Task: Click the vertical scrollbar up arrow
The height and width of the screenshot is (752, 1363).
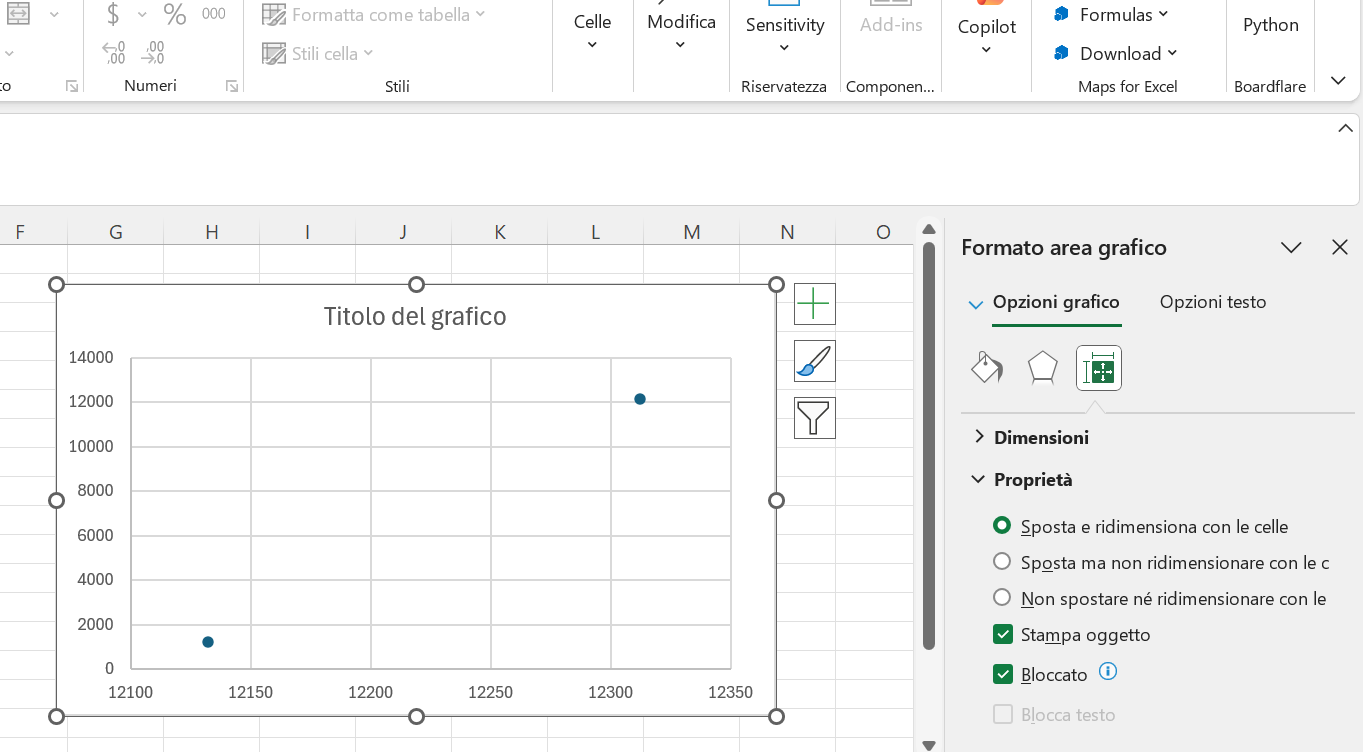Action: point(929,230)
